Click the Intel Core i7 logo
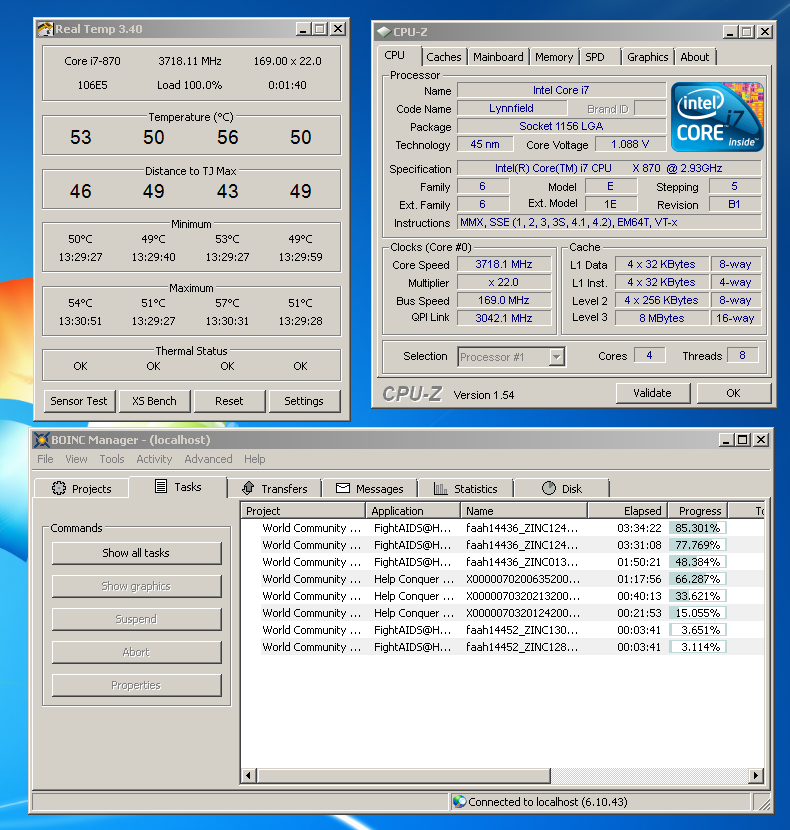Viewport: 790px width, 830px height. (x=715, y=116)
